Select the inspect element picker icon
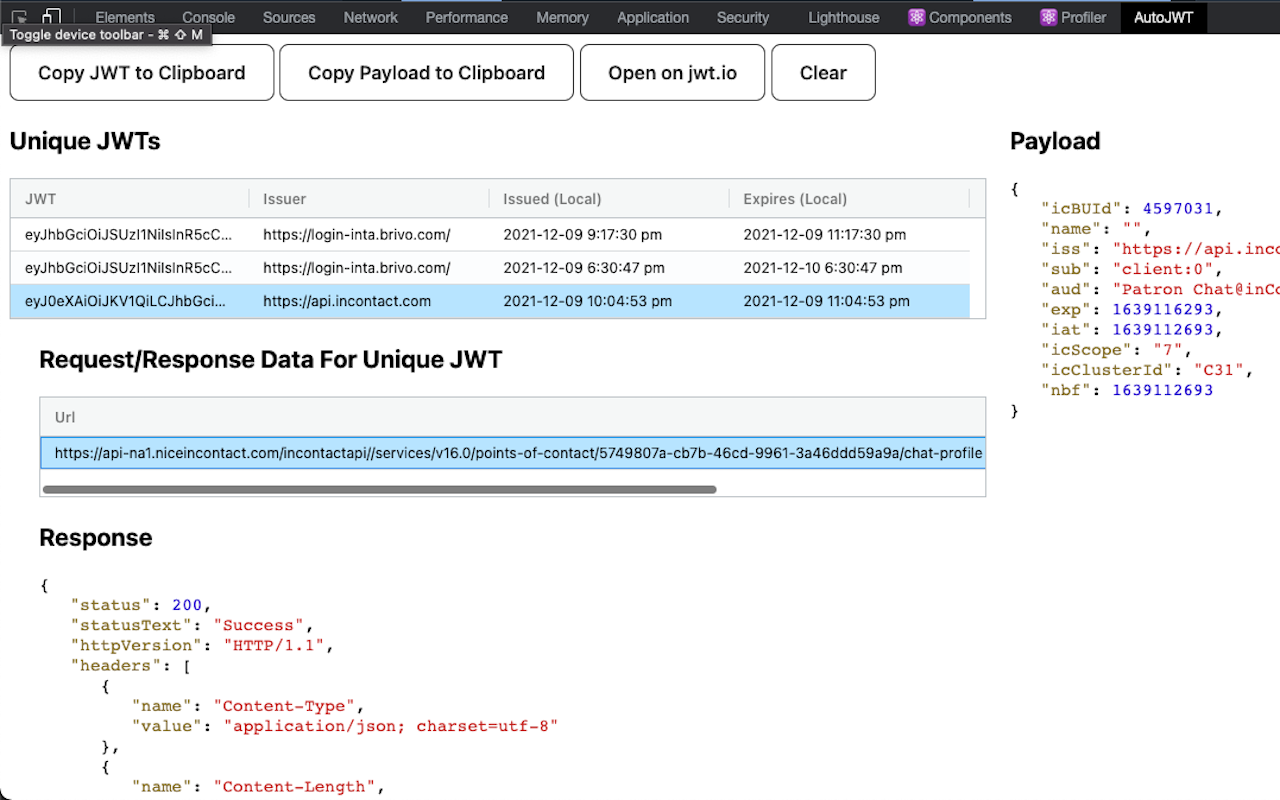Viewport: 1280px width, 800px height. pos(20,16)
